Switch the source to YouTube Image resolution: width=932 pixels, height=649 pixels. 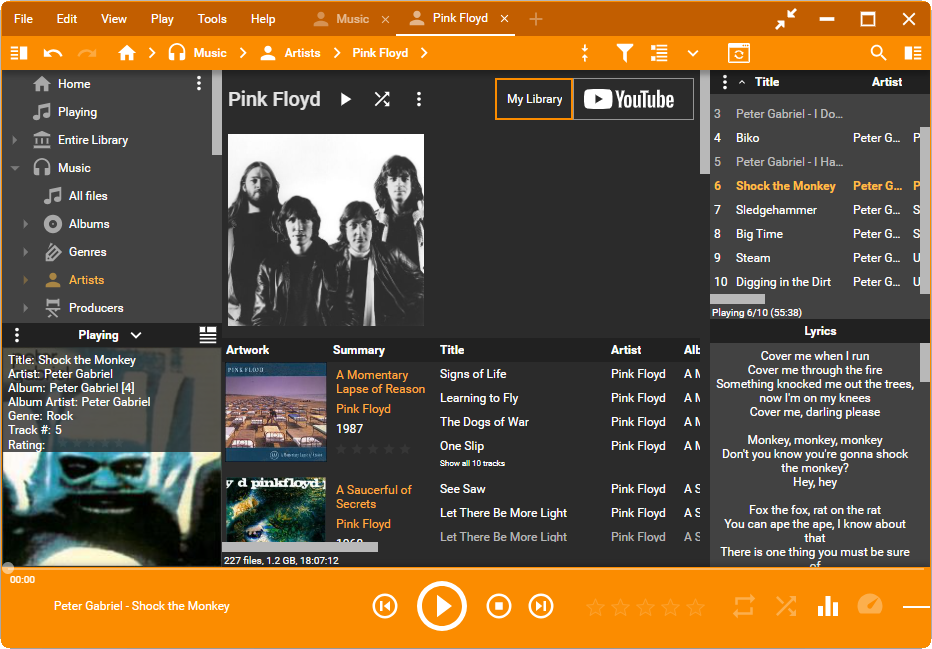[x=632, y=99]
